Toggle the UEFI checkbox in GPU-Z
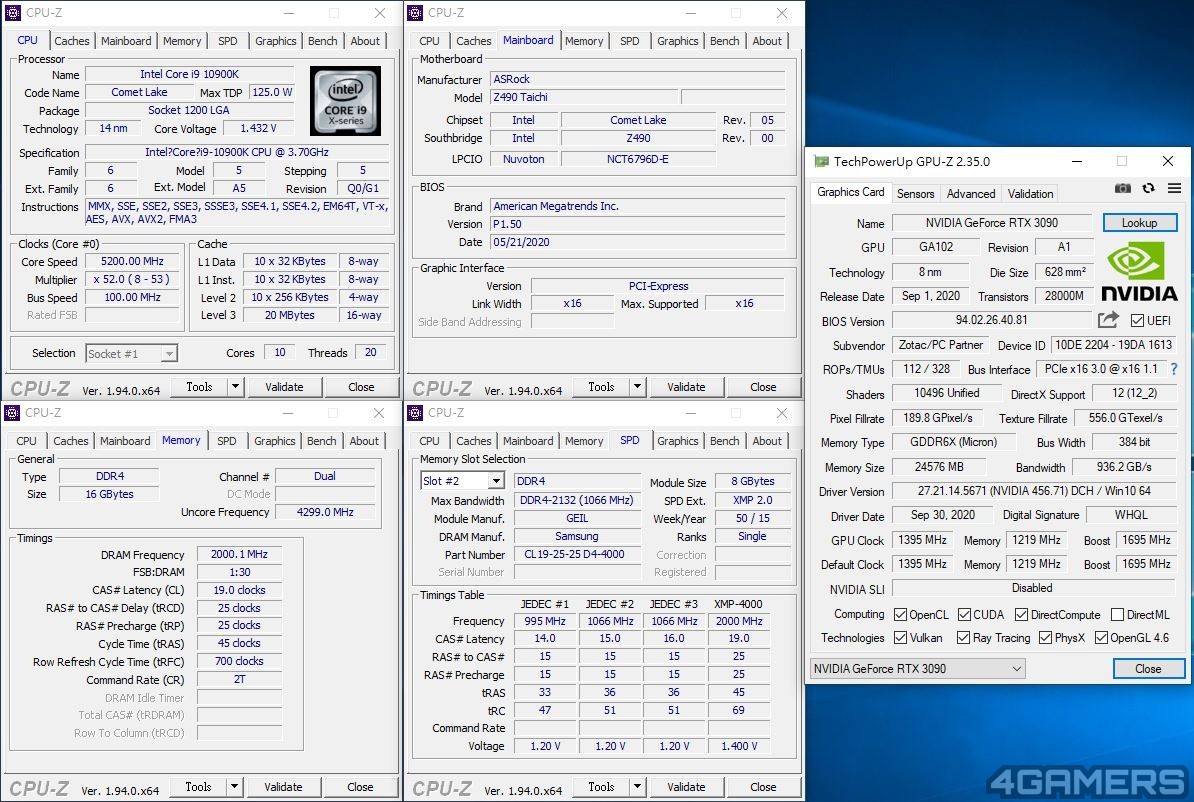Image resolution: width=1194 pixels, height=802 pixels. coord(1137,321)
